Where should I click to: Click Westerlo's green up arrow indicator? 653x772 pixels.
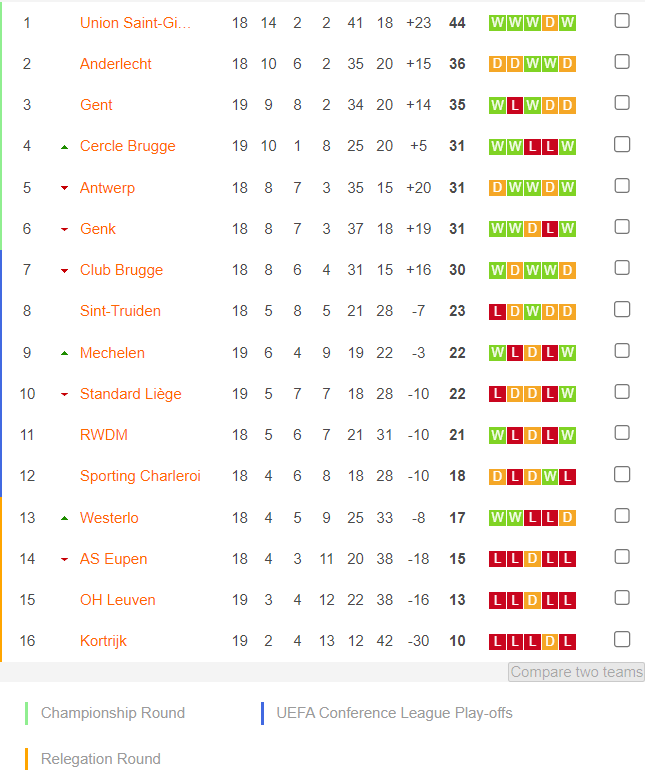point(64,518)
